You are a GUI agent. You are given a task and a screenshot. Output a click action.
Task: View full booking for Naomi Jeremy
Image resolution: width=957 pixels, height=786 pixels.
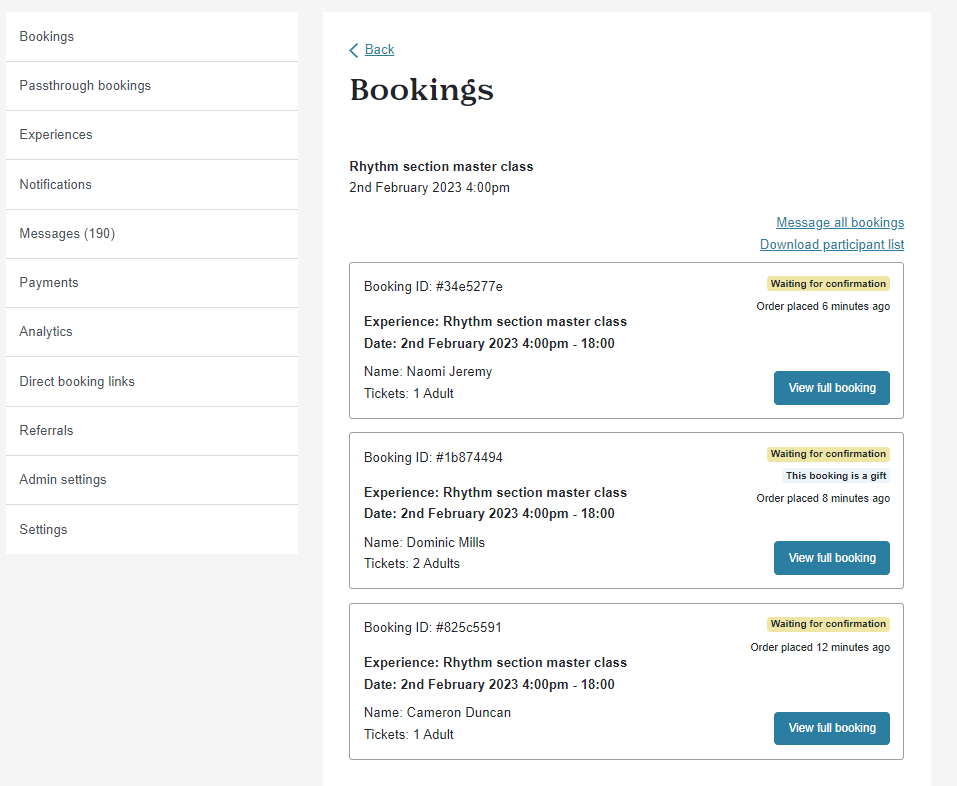(x=831, y=388)
